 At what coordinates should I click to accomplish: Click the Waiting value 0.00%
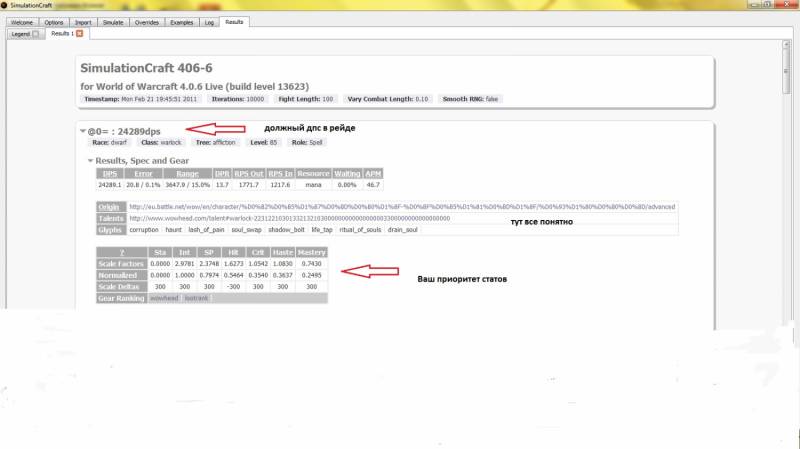pos(347,185)
